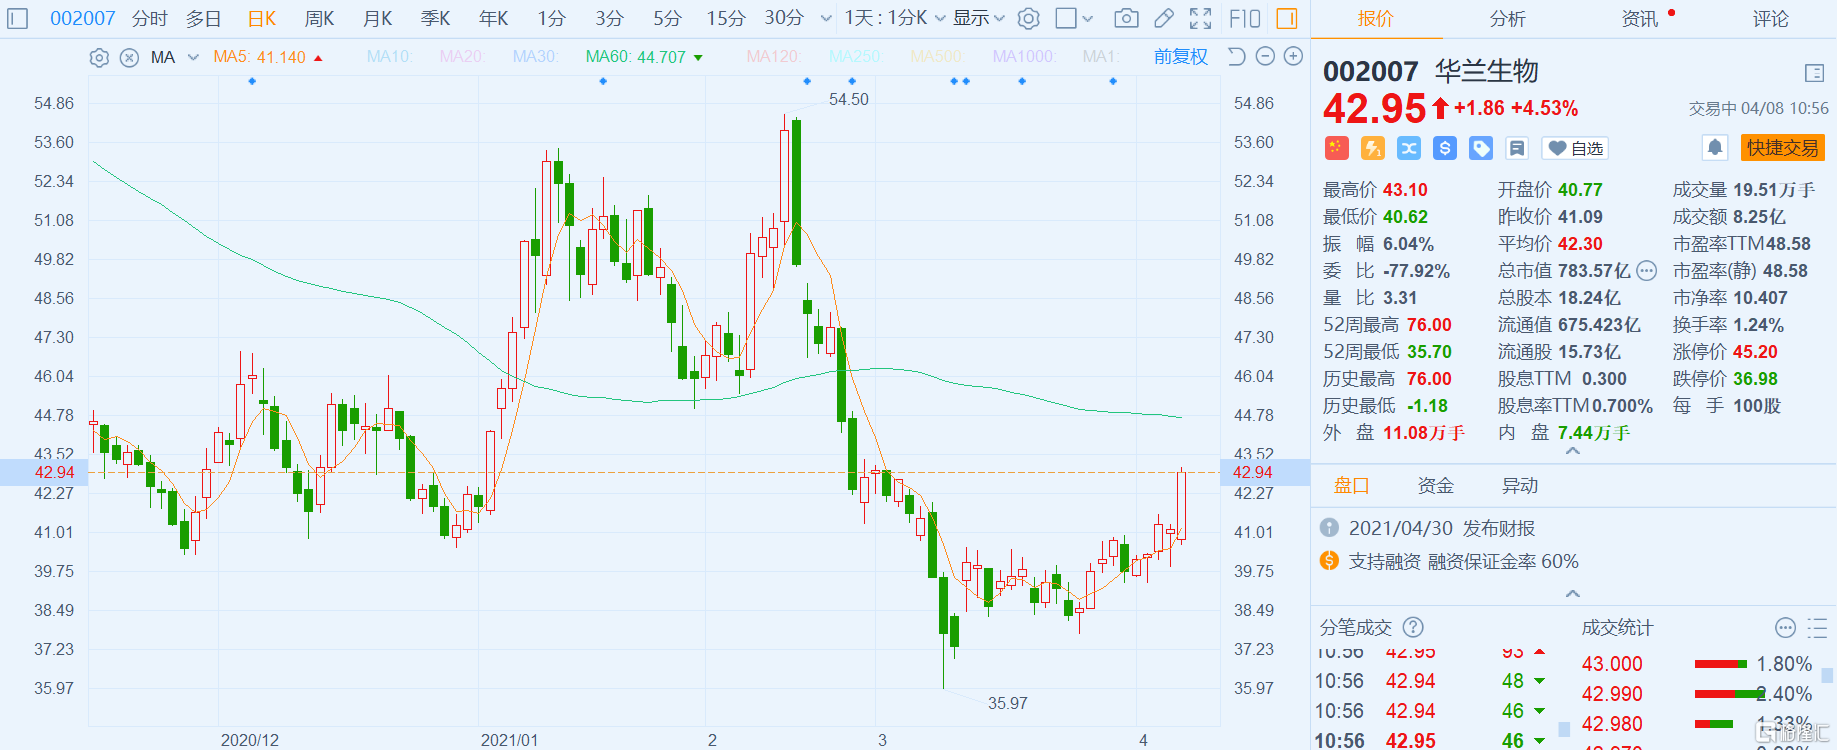Click the price alert bell icon

pos(1715,148)
